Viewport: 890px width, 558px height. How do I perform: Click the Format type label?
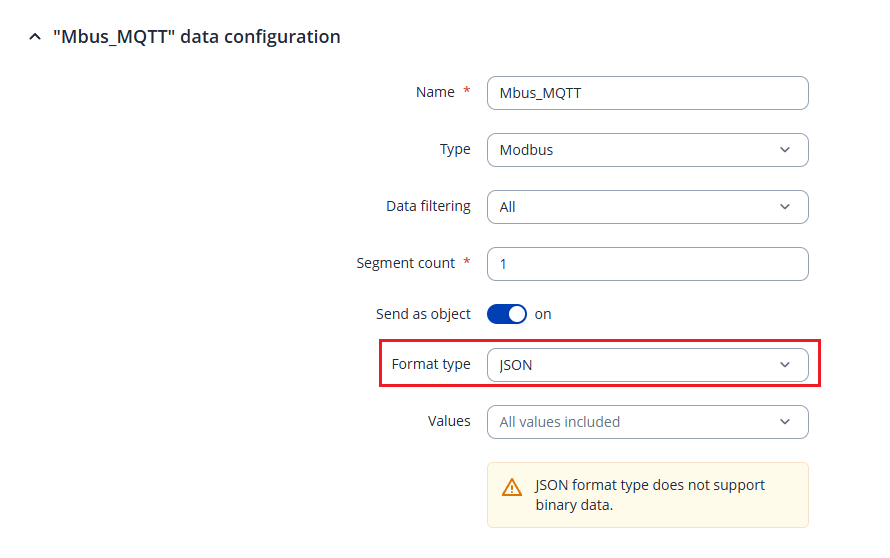click(x=431, y=364)
